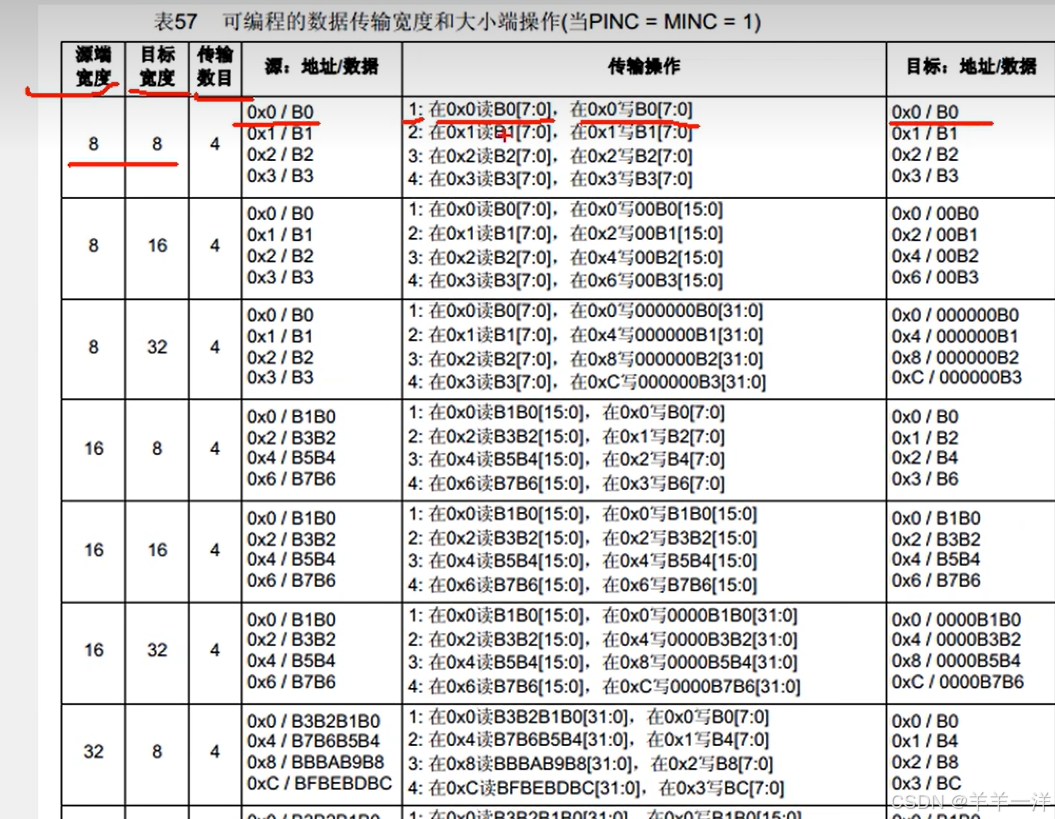Click the line '2: 在0x1读B1[7:0], 在0x2写00B1[15:0]'
The height and width of the screenshot is (819, 1055).
565,234
